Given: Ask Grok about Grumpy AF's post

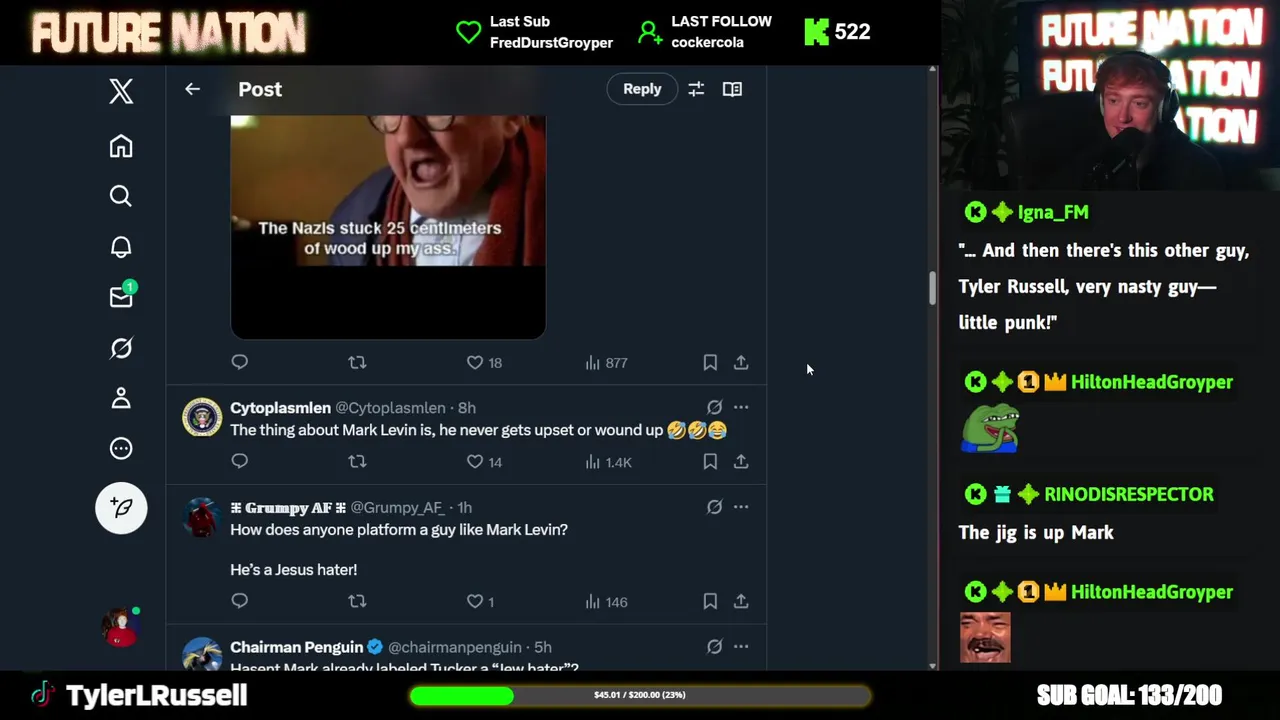Looking at the screenshot, I should point(714,507).
